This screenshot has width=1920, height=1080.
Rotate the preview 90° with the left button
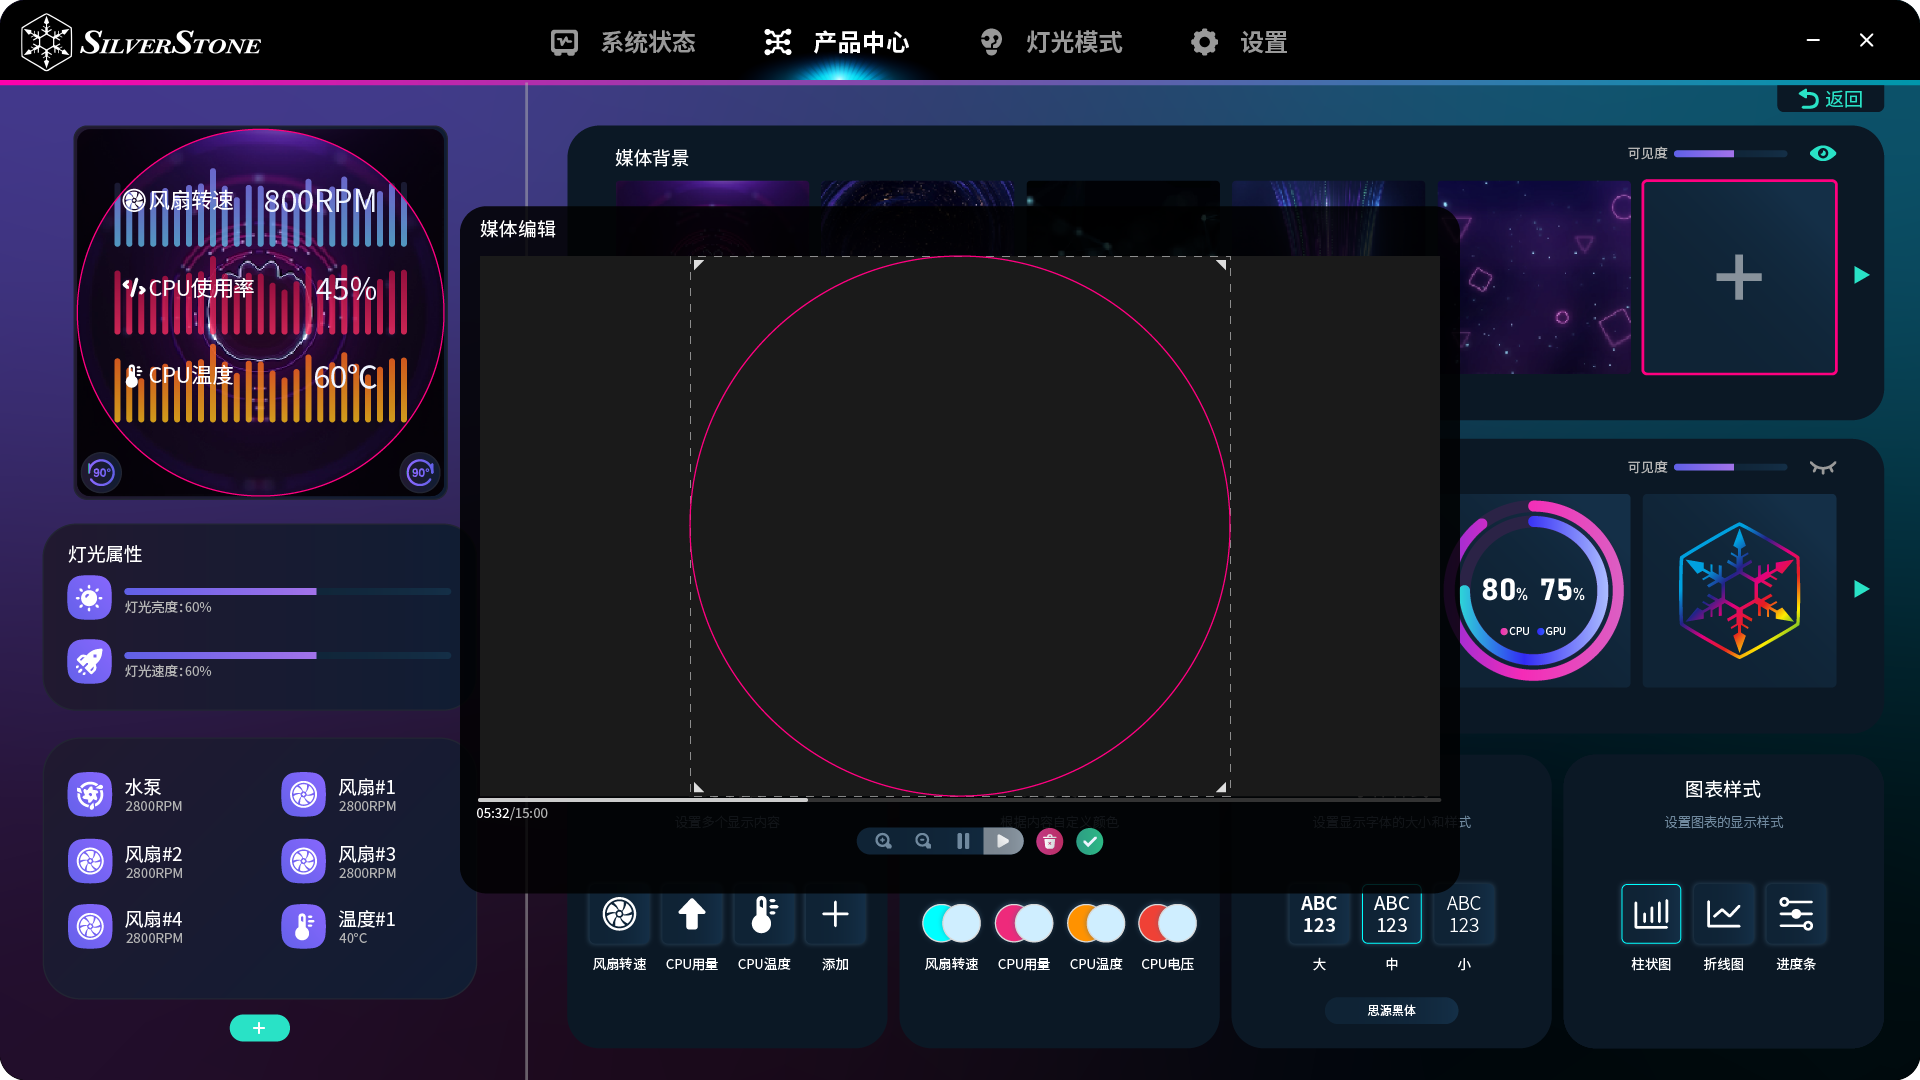click(x=101, y=472)
